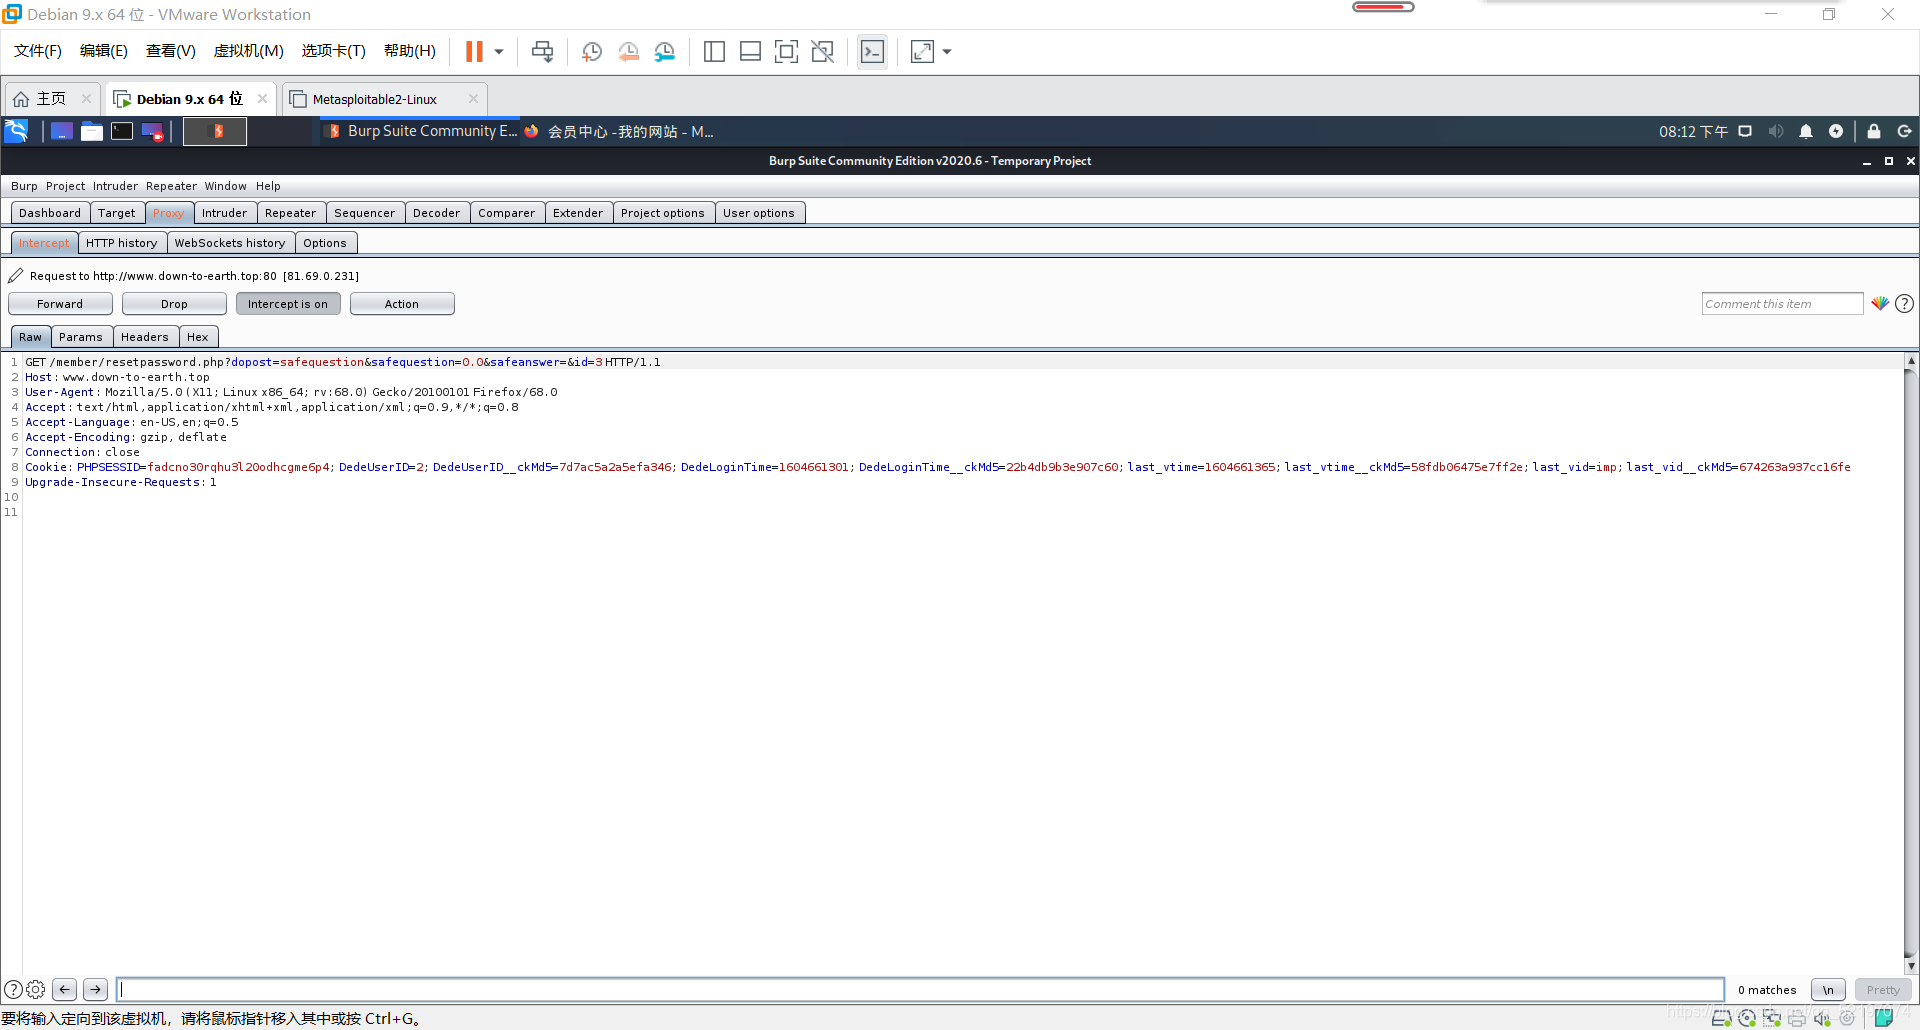
Task: Forward the intercepted request
Action: (x=60, y=304)
